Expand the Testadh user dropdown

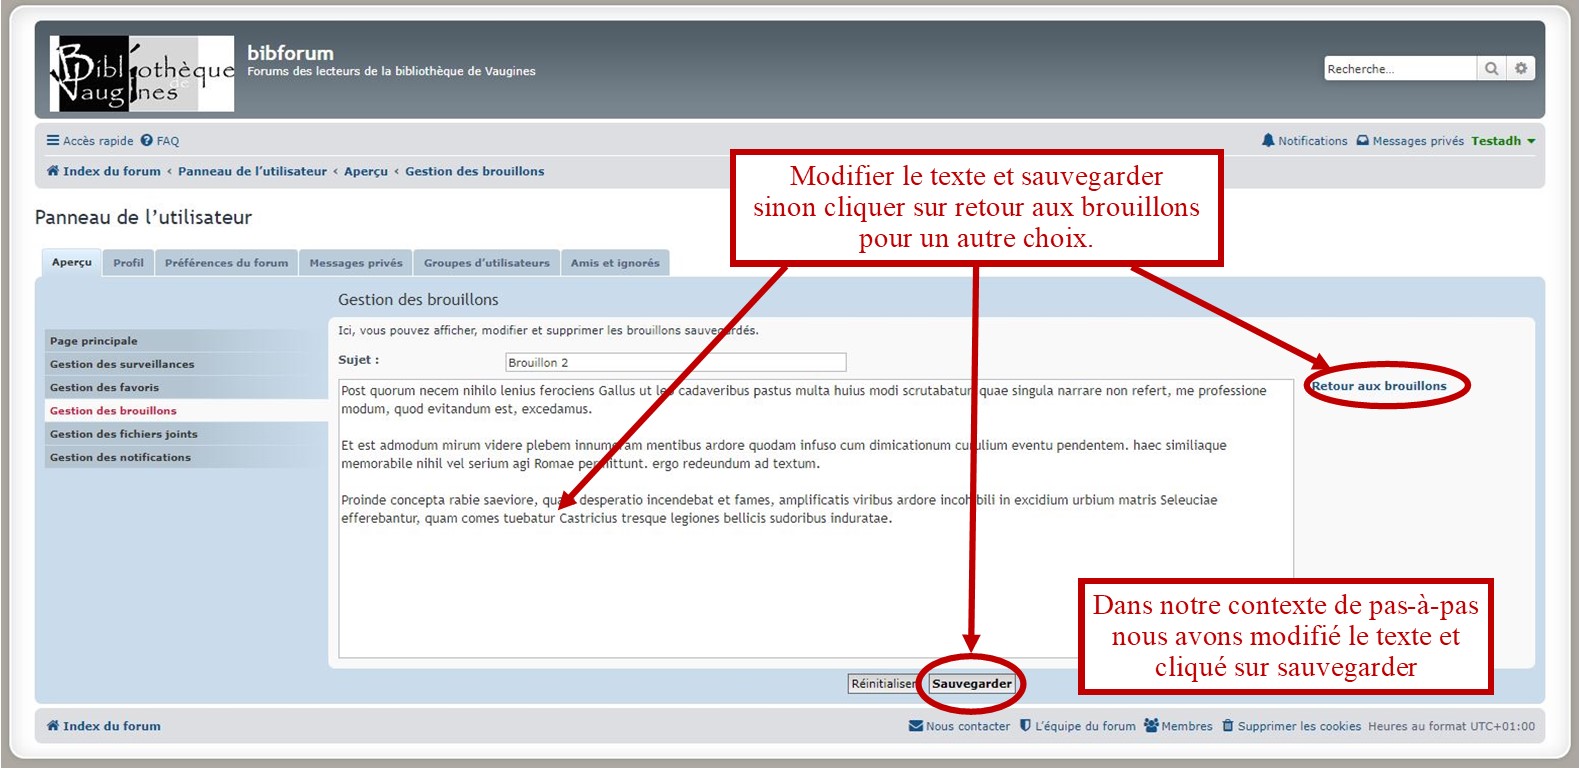tap(1503, 141)
